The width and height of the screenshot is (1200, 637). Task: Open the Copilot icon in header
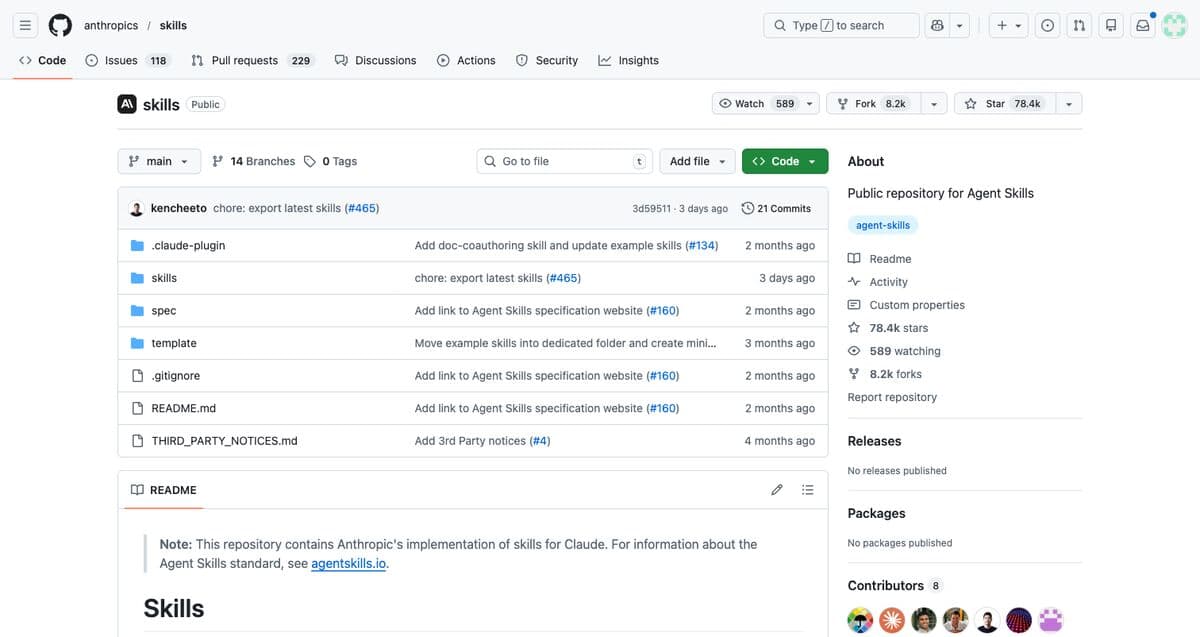tap(937, 26)
